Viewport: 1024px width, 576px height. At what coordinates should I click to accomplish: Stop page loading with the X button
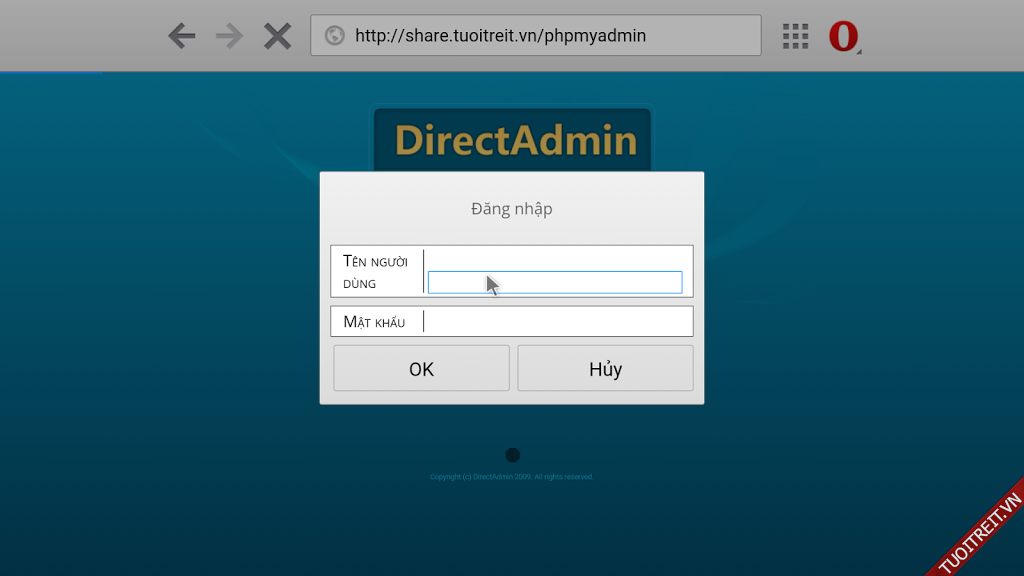tap(277, 37)
